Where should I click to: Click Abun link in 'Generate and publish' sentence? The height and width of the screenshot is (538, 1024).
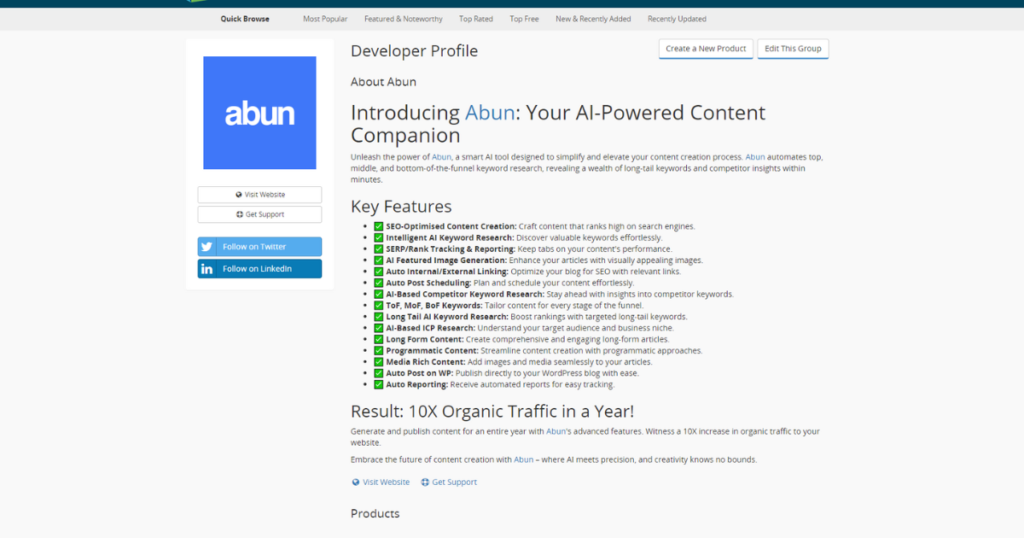coord(556,432)
